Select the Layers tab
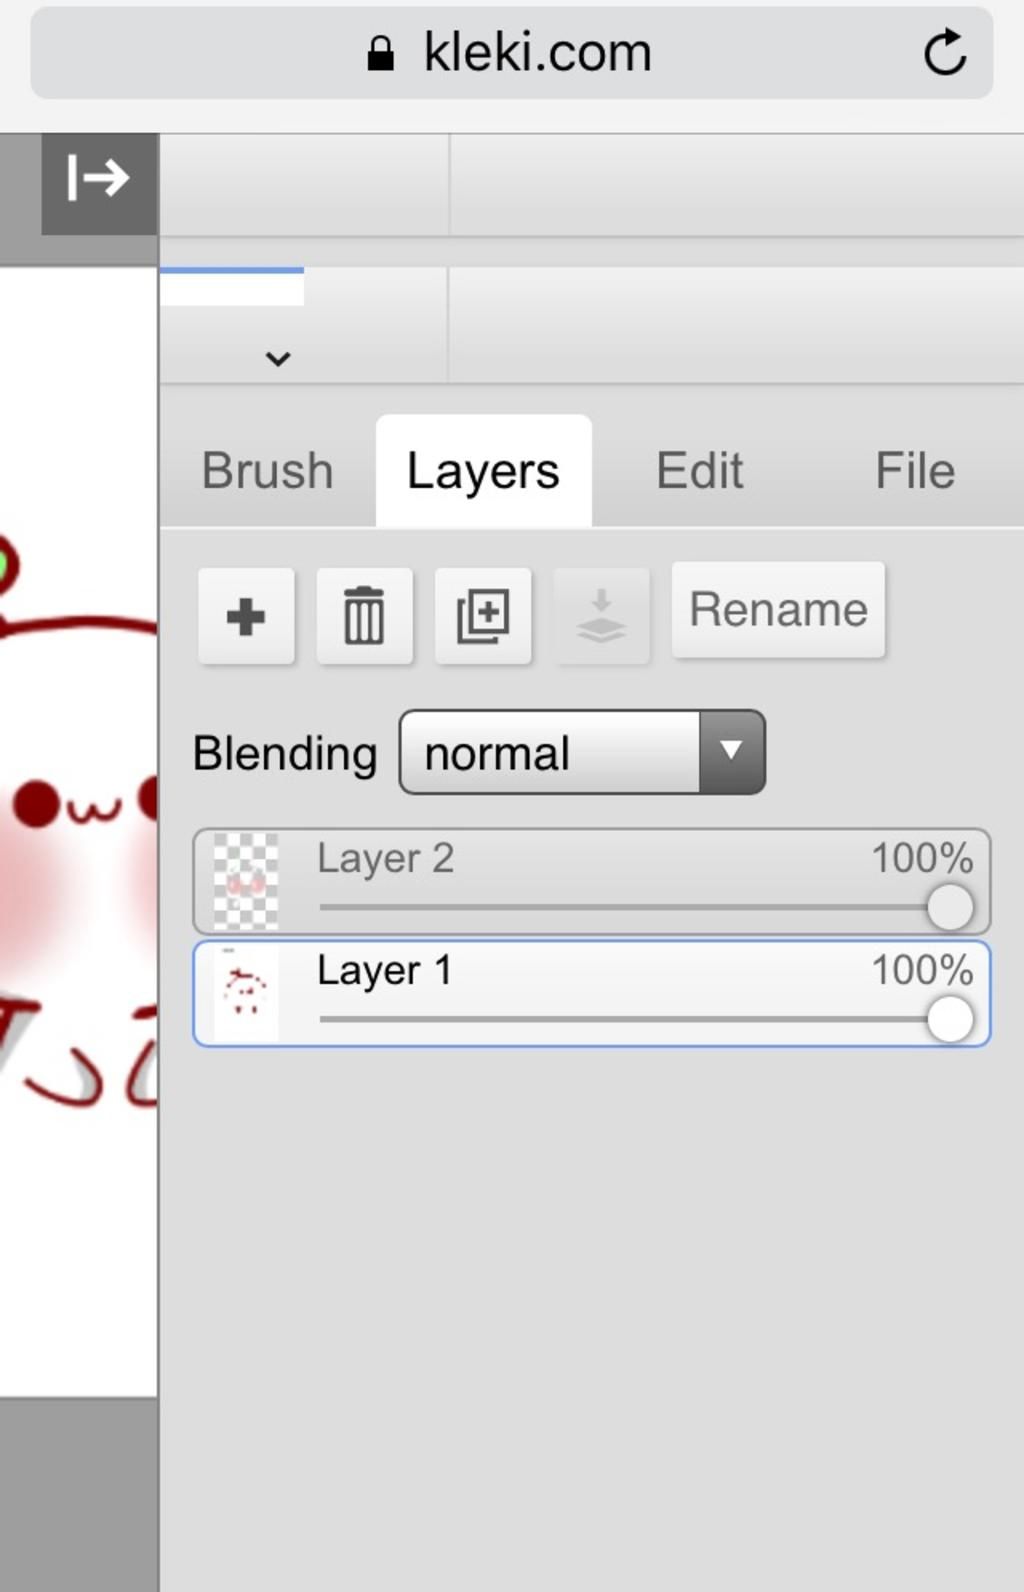Viewport: 1024px width, 1592px height. [483, 471]
